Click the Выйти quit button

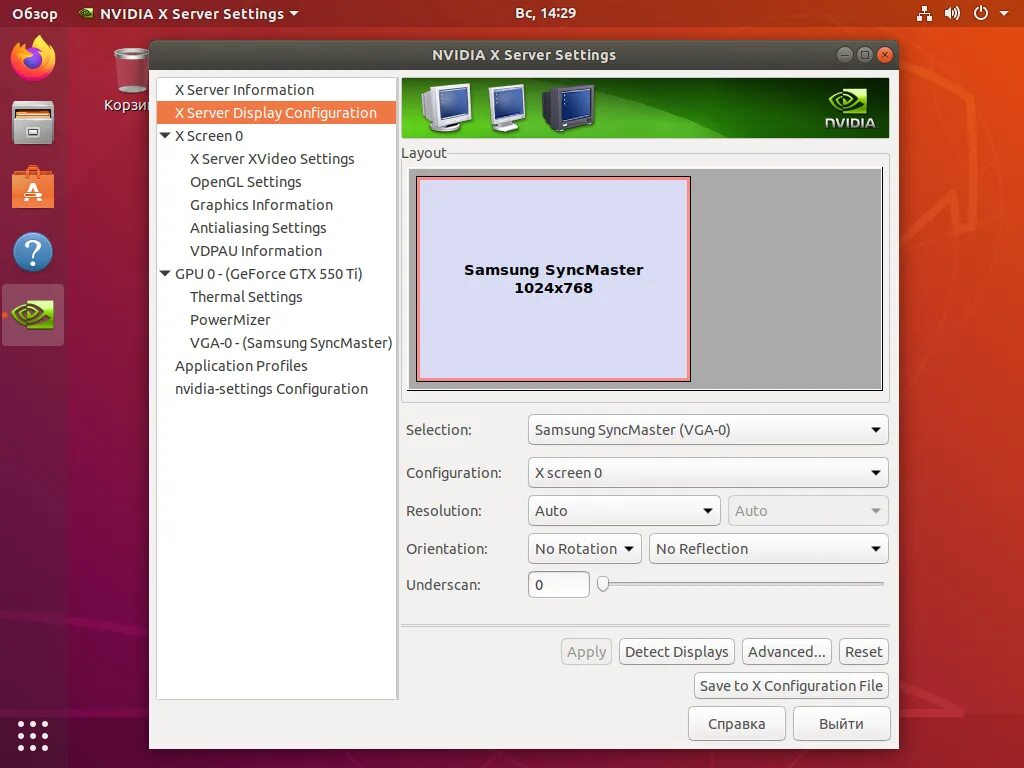841,724
